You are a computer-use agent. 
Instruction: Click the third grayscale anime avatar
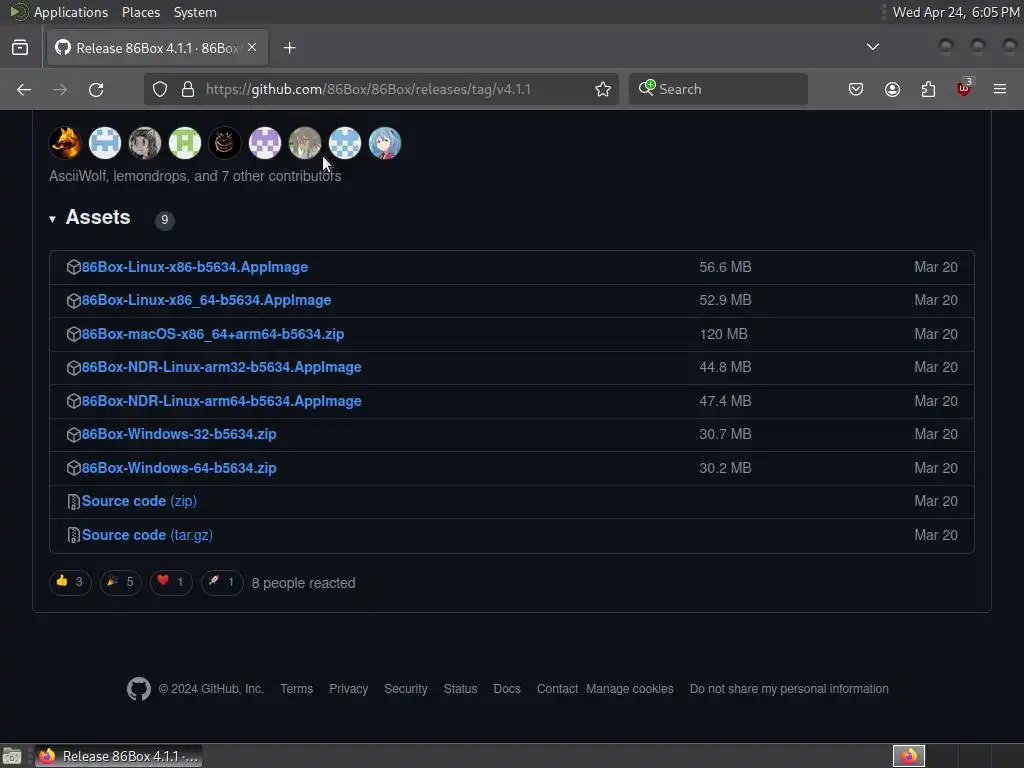[145, 143]
